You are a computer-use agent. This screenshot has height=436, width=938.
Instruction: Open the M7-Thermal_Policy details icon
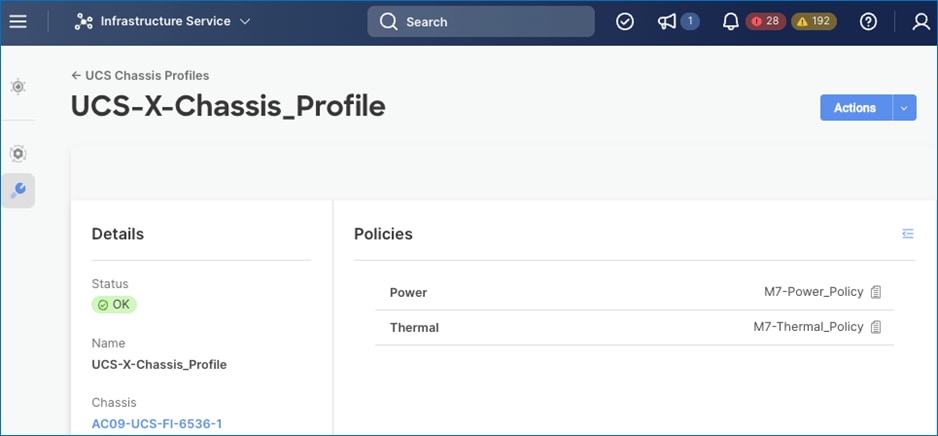(876, 327)
